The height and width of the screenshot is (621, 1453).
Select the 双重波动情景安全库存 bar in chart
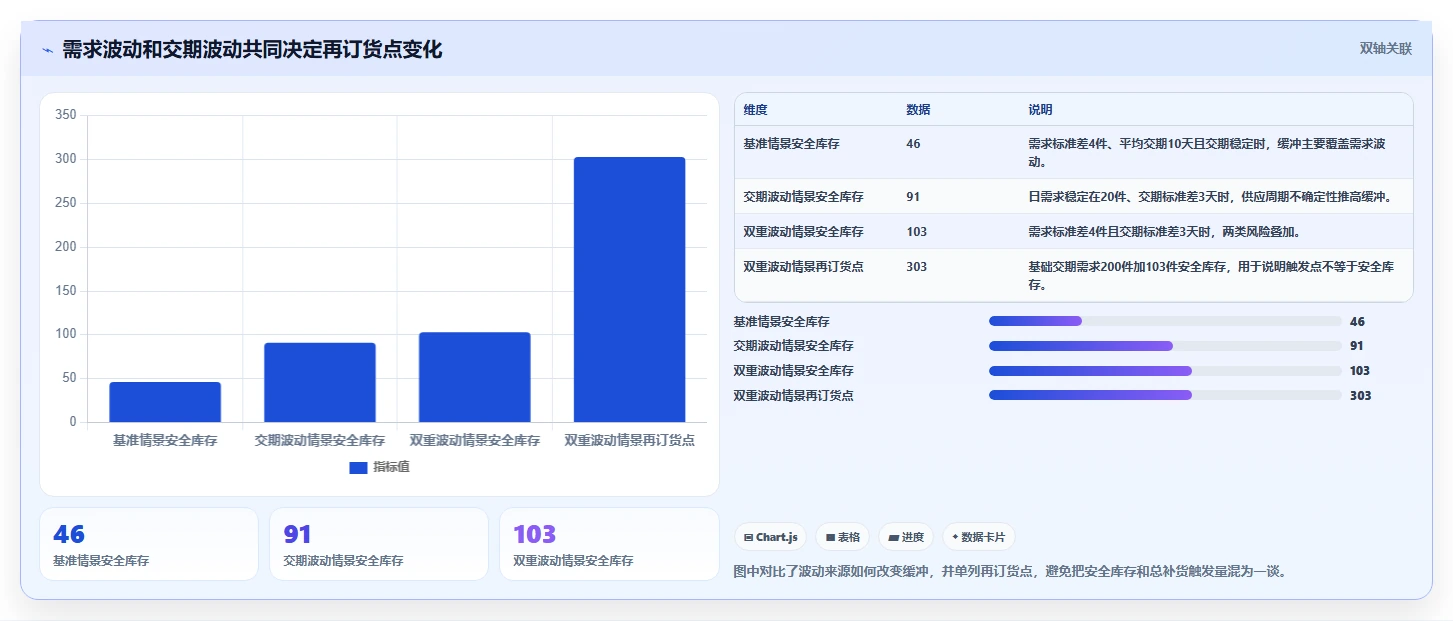pyautogui.click(x=475, y=377)
